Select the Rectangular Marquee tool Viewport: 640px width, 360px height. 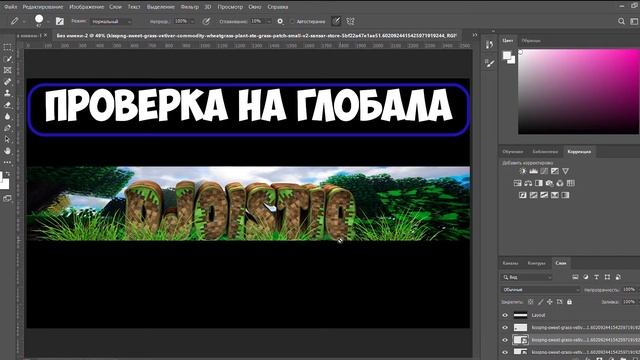[x=7, y=47]
